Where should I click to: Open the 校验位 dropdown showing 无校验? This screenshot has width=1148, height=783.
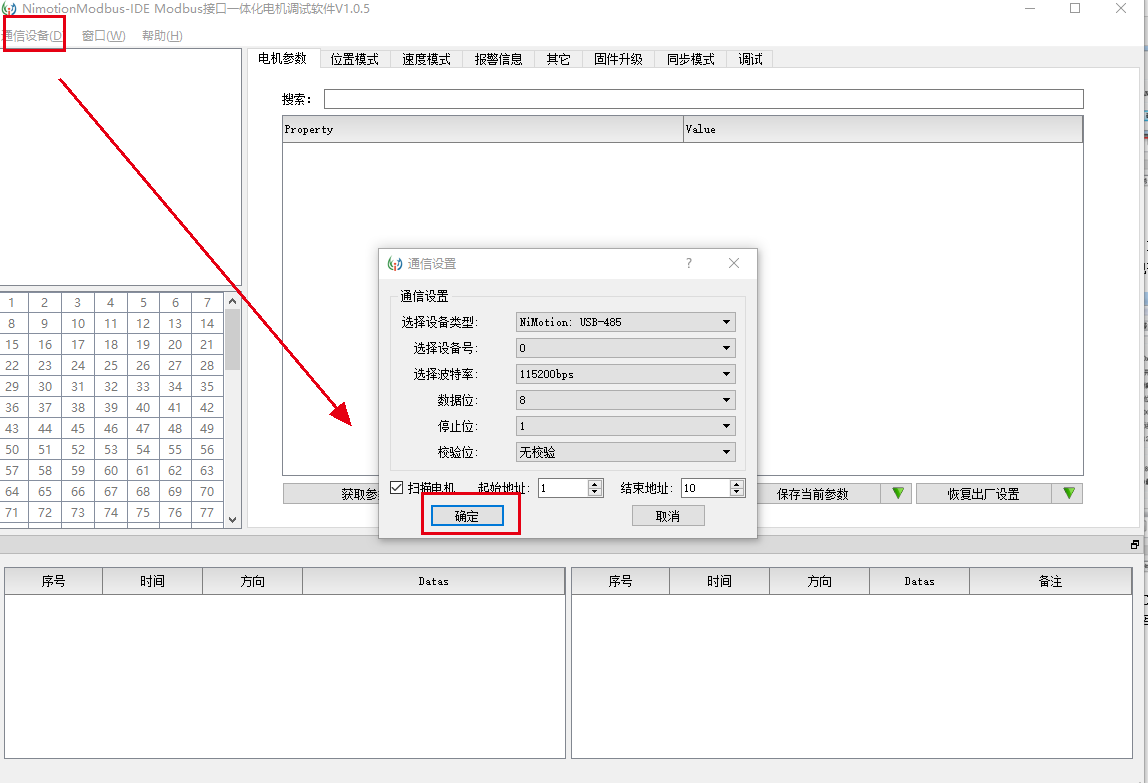coord(626,452)
